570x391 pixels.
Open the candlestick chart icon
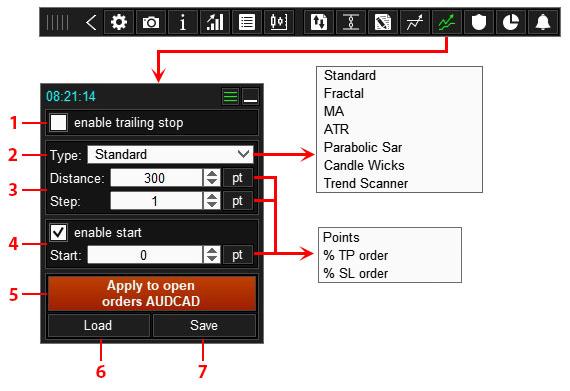tap(279, 22)
